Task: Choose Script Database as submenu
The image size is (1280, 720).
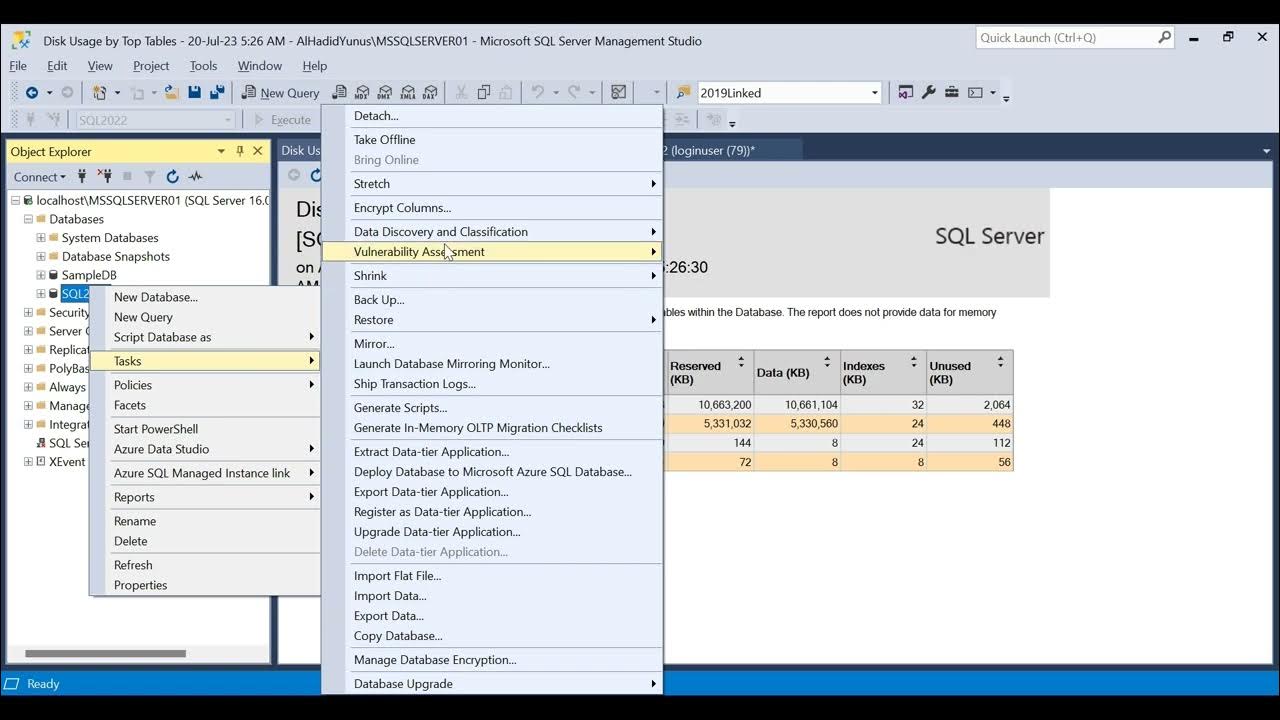Action: tap(205, 337)
